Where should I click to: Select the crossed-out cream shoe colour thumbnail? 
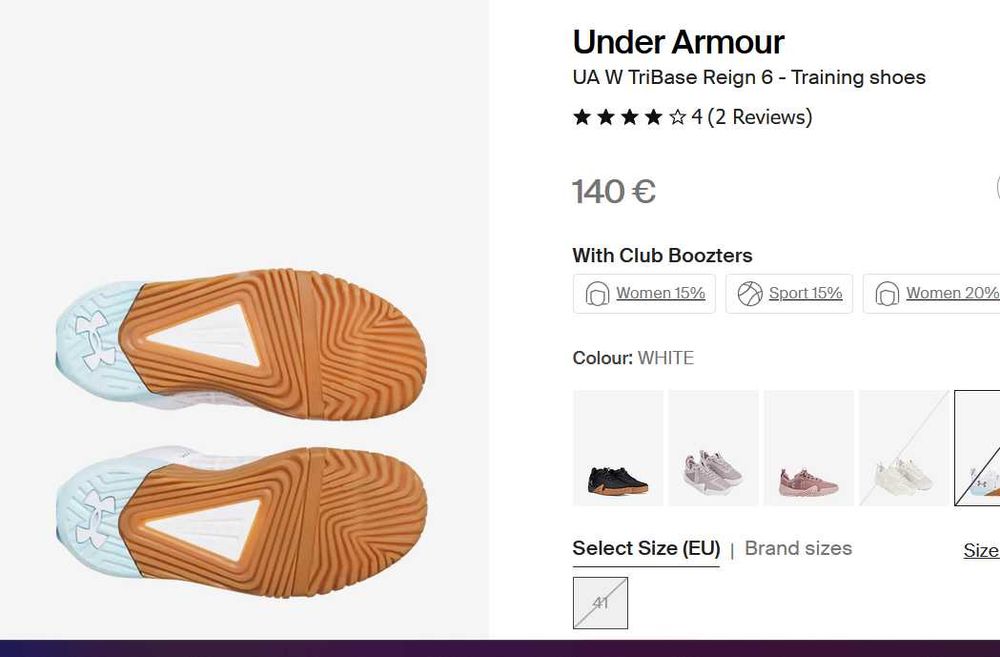[904, 448]
